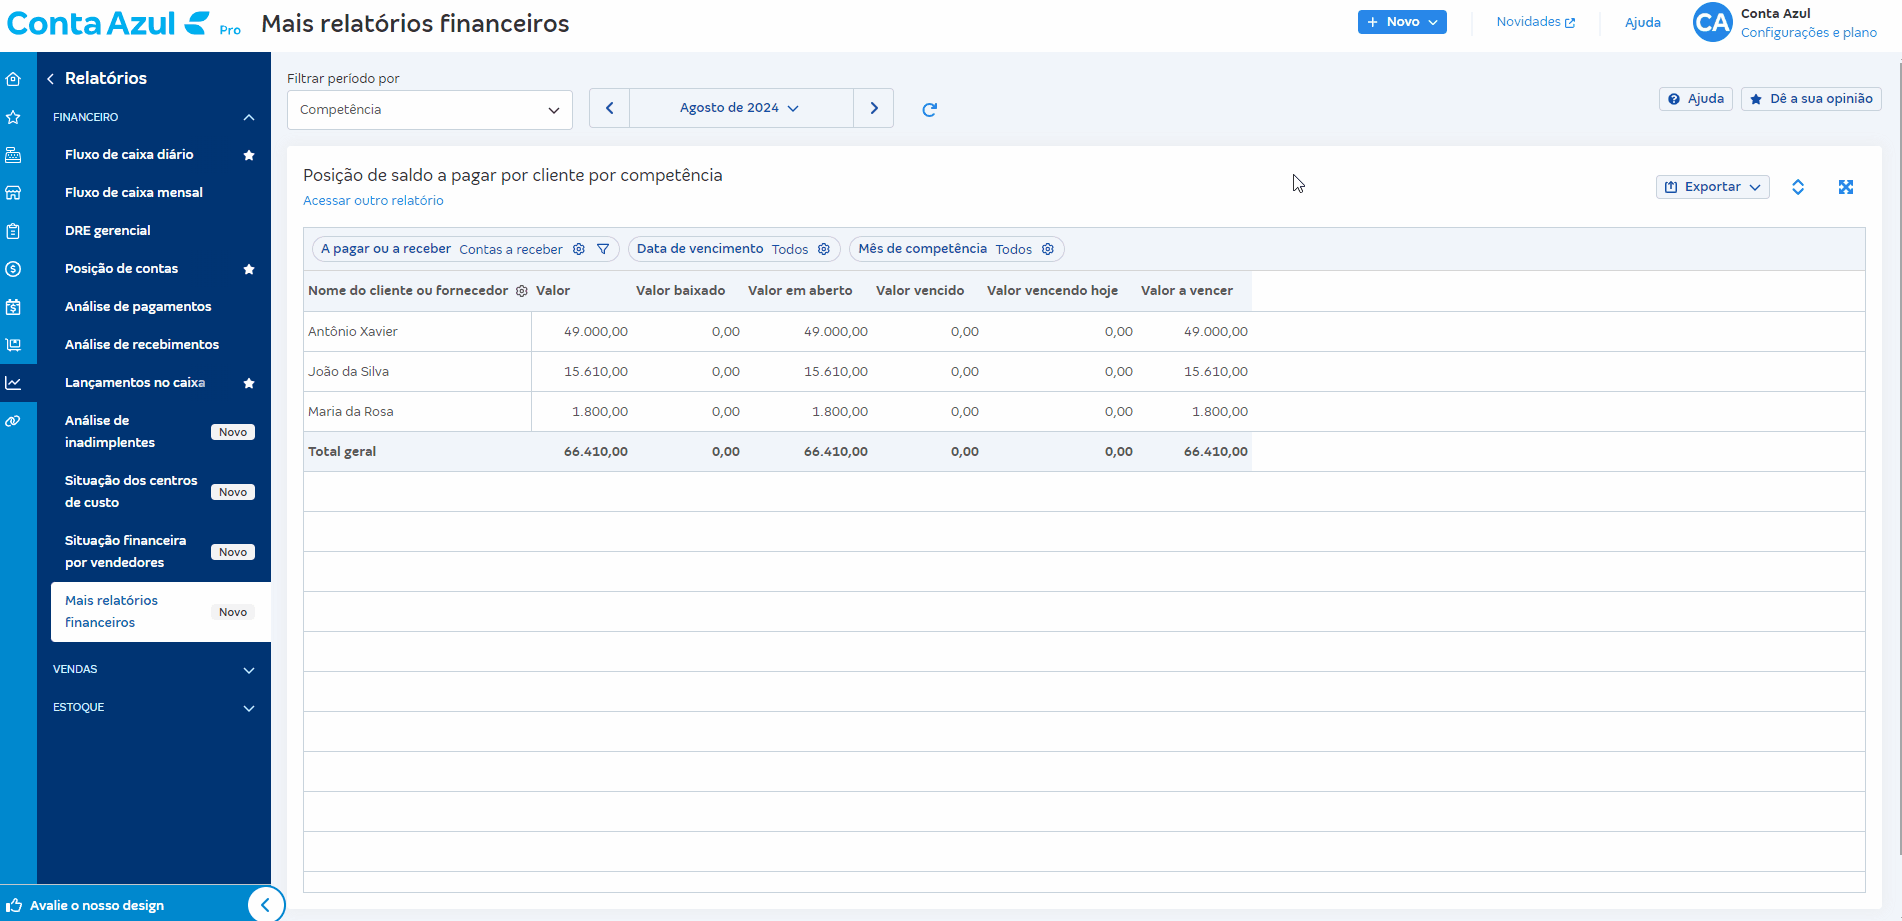
Task: Toggle favorite star on Fluxo de caixa diário
Action: 249,155
